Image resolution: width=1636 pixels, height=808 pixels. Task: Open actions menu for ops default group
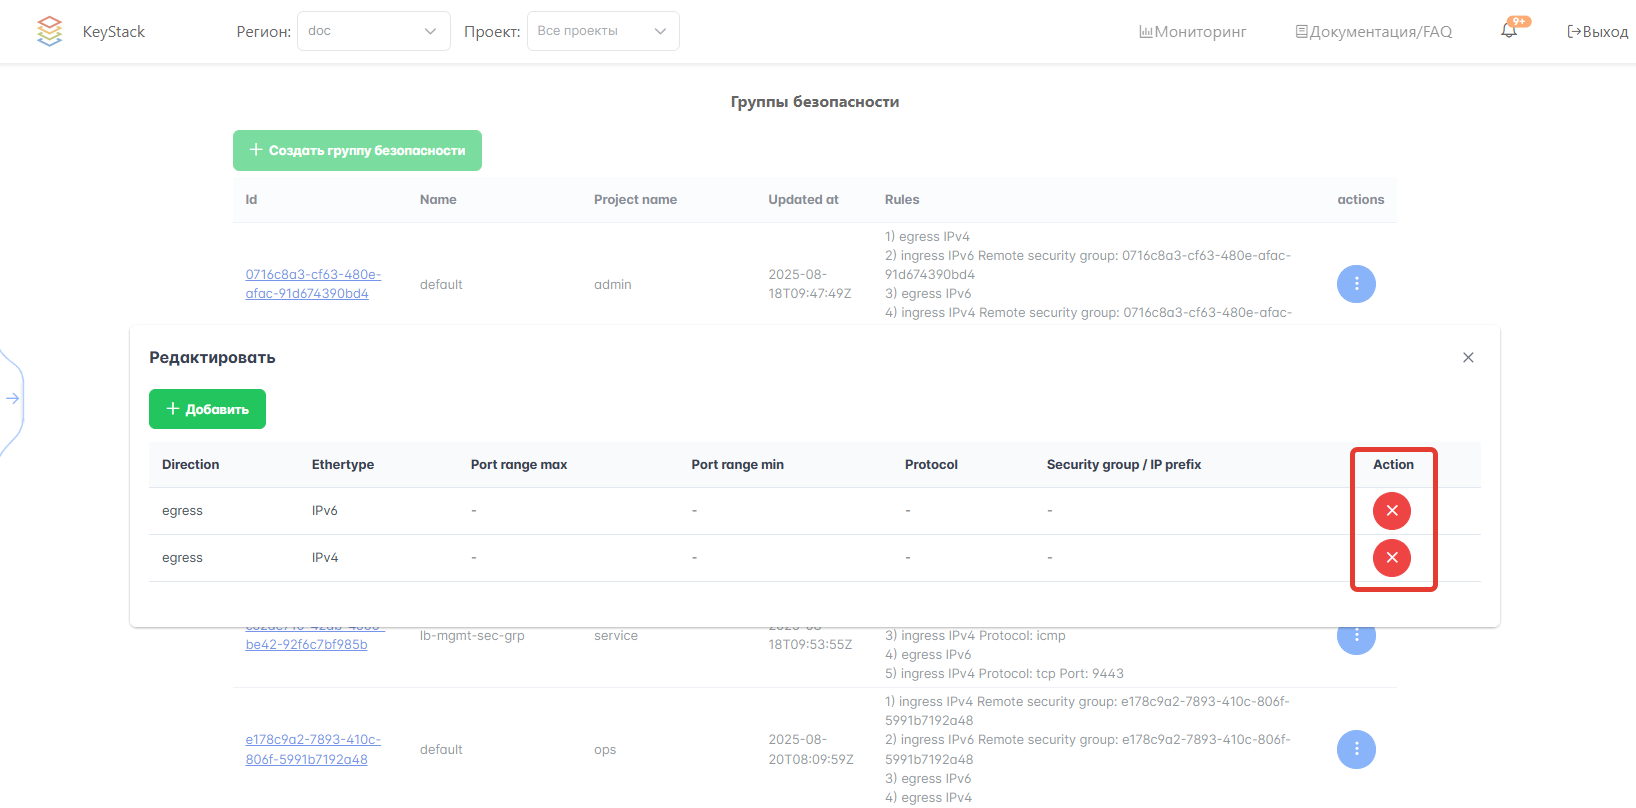coord(1356,749)
